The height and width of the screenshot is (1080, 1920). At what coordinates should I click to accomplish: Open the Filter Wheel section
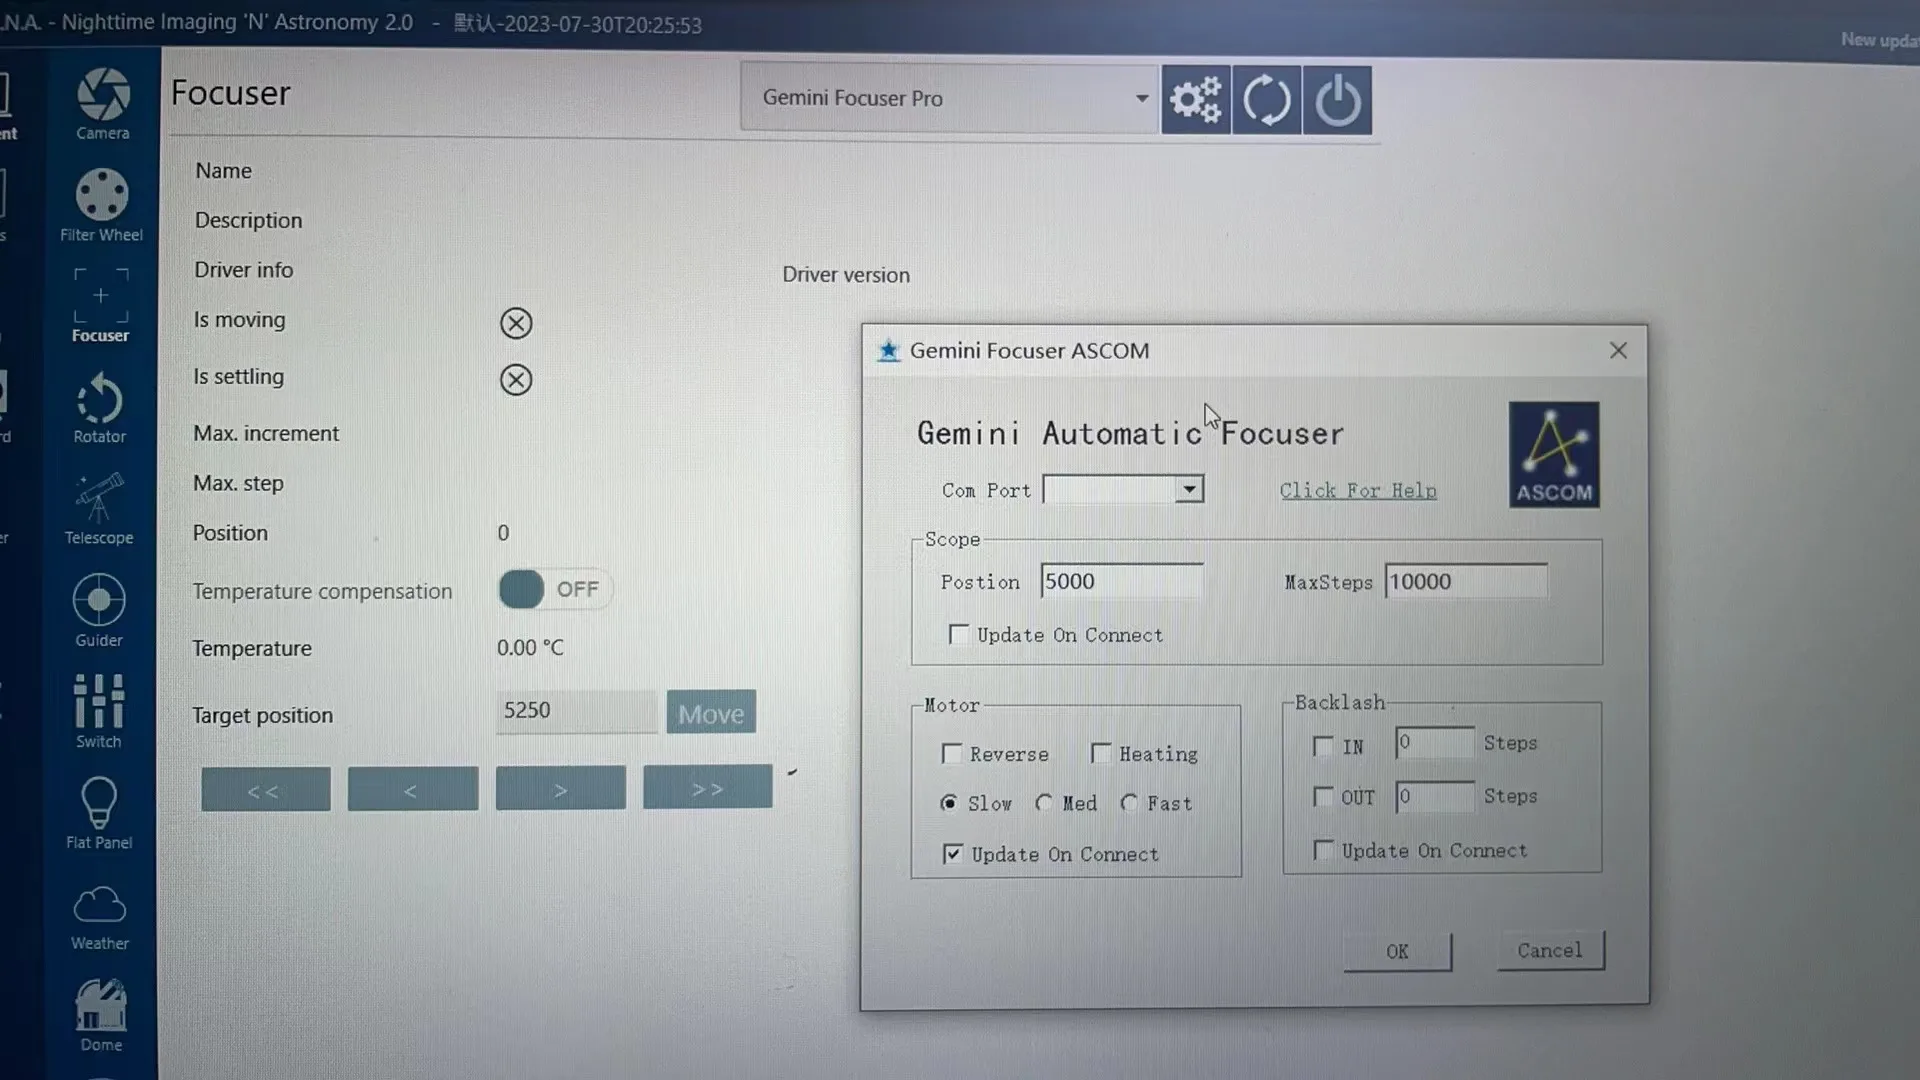[x=101, y=205]
